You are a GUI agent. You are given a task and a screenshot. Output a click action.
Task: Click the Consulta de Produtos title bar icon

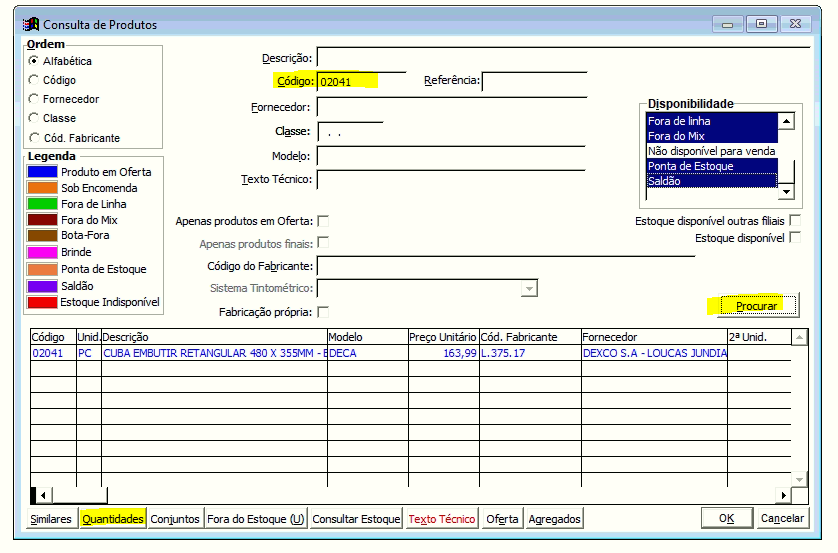click(x=31, y=24)
